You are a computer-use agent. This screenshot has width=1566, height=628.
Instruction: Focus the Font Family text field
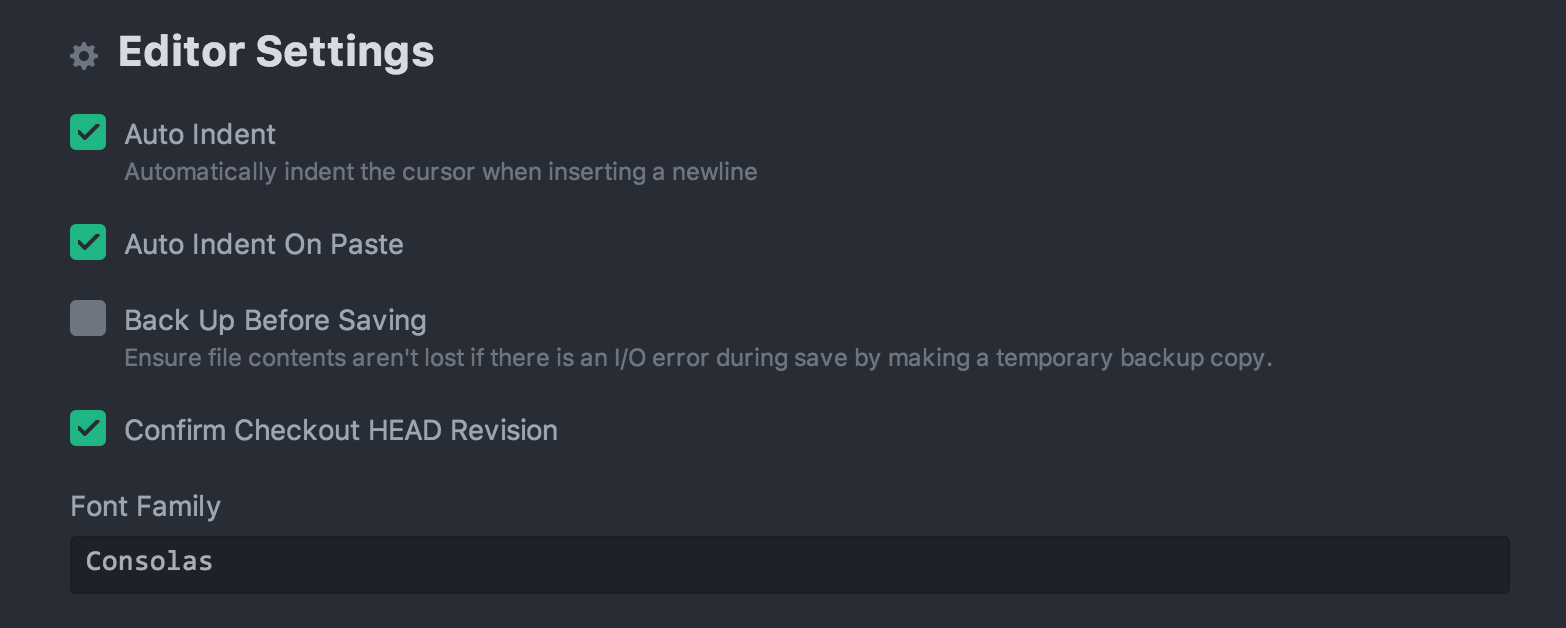pyautogui.click(x=790, y=565)
